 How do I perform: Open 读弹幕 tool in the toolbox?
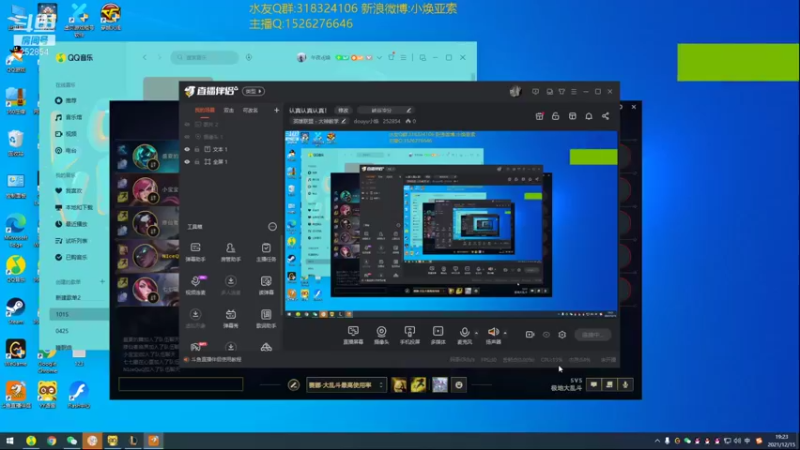pos(266,285)
